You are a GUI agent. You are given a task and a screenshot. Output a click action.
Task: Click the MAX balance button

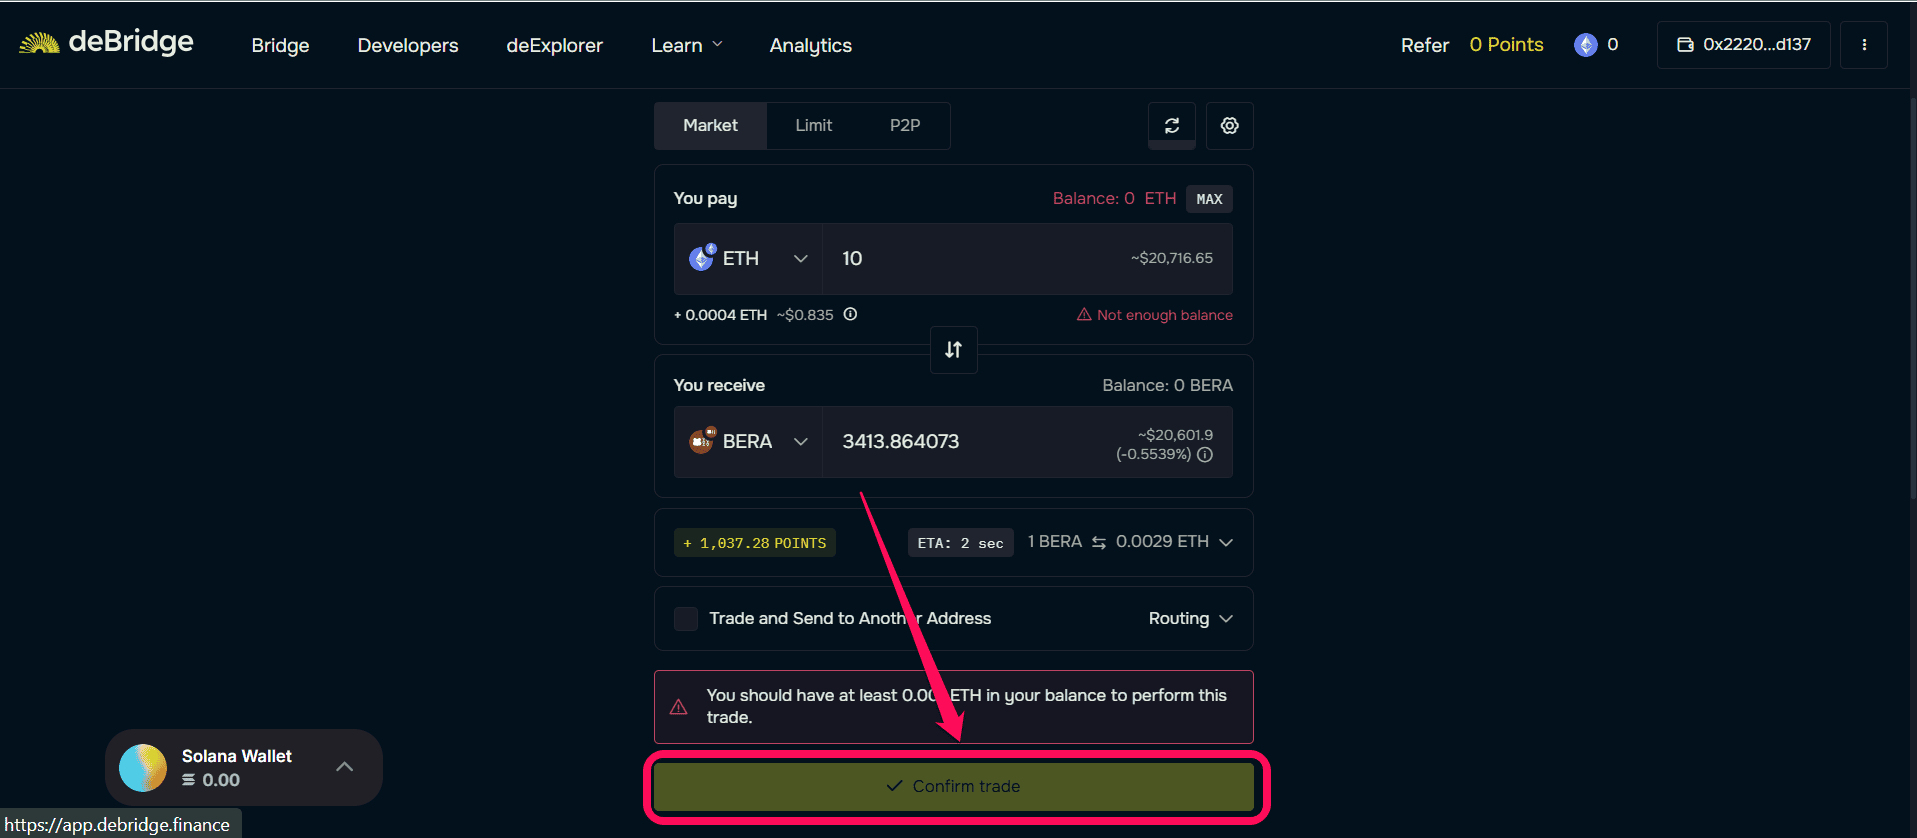[1209, 199]
